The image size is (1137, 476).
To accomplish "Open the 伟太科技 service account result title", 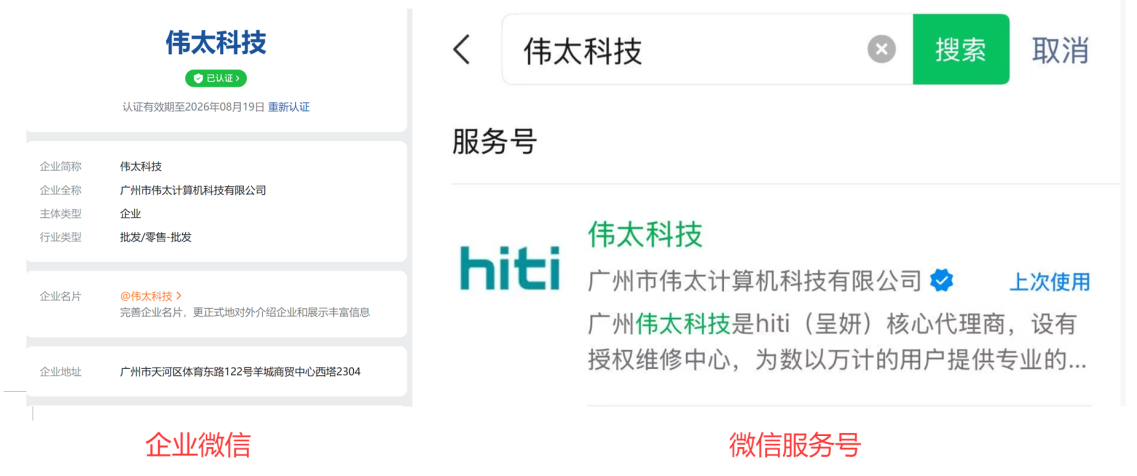I will point(645,234).
